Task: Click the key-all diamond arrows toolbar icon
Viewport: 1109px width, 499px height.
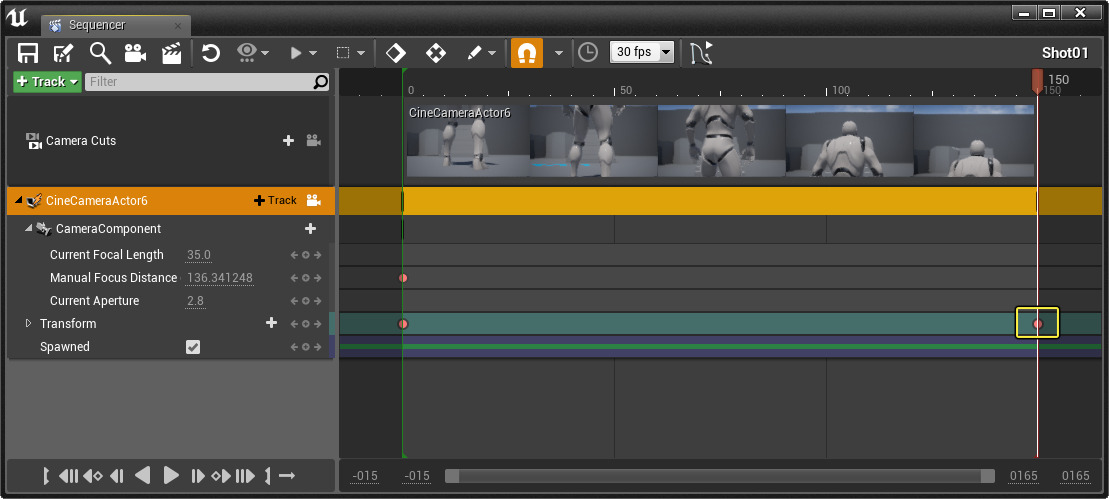Action: tap(435, 53)
